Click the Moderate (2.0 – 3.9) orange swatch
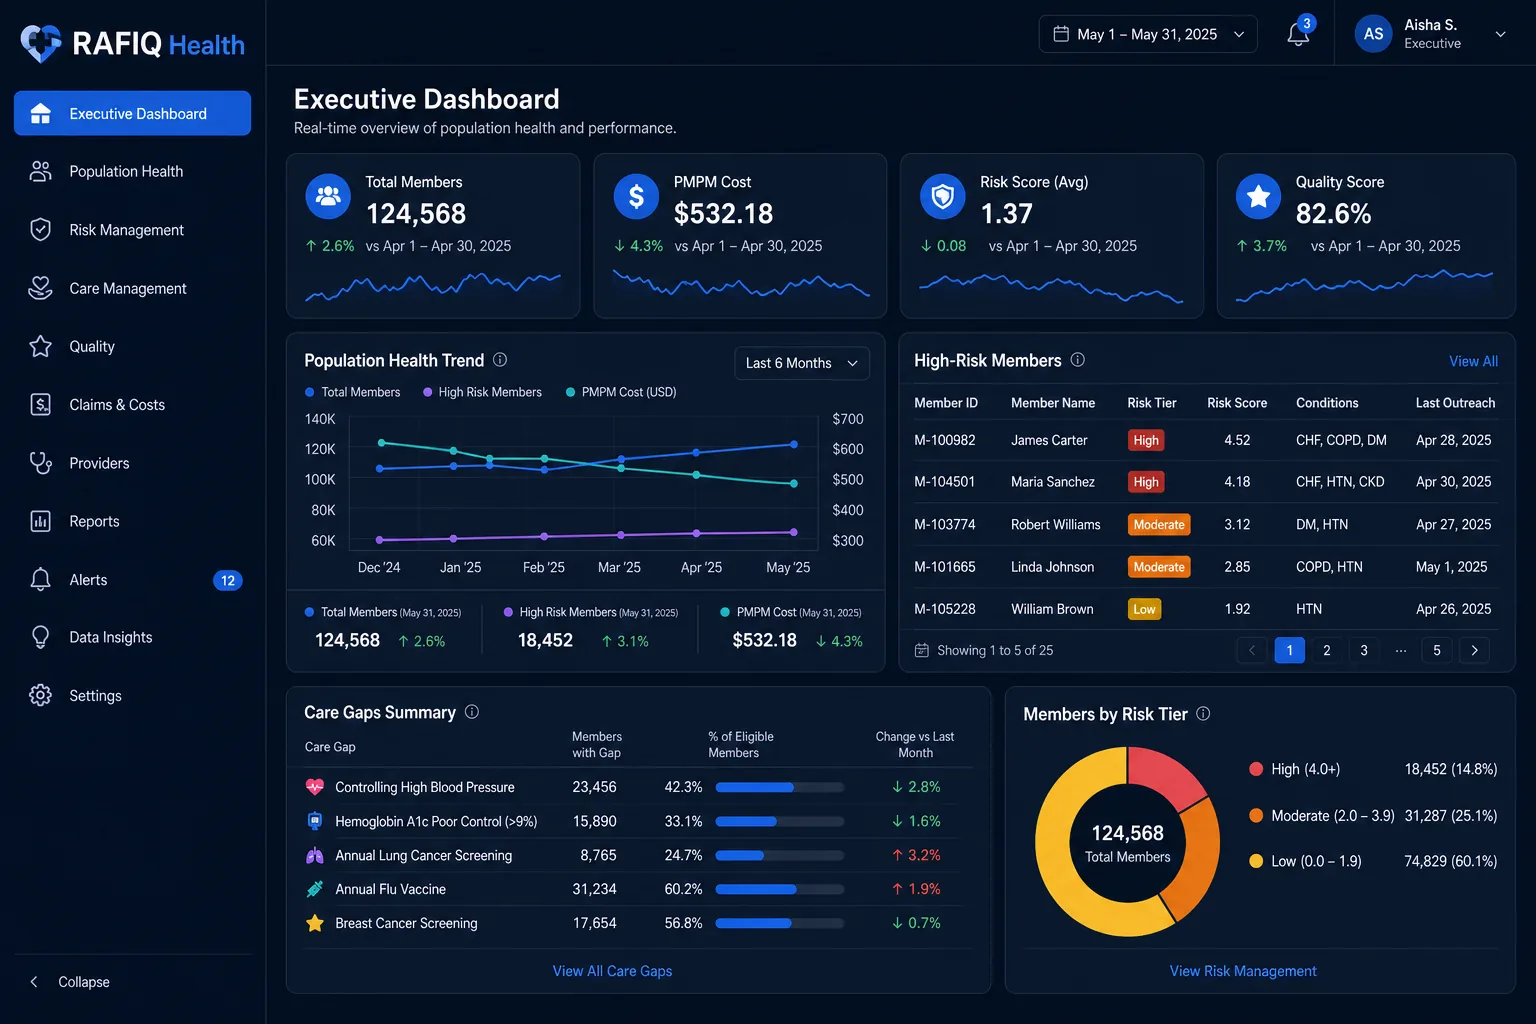This screenshot has width=1536, height=1024. [x=1256, y=815]
